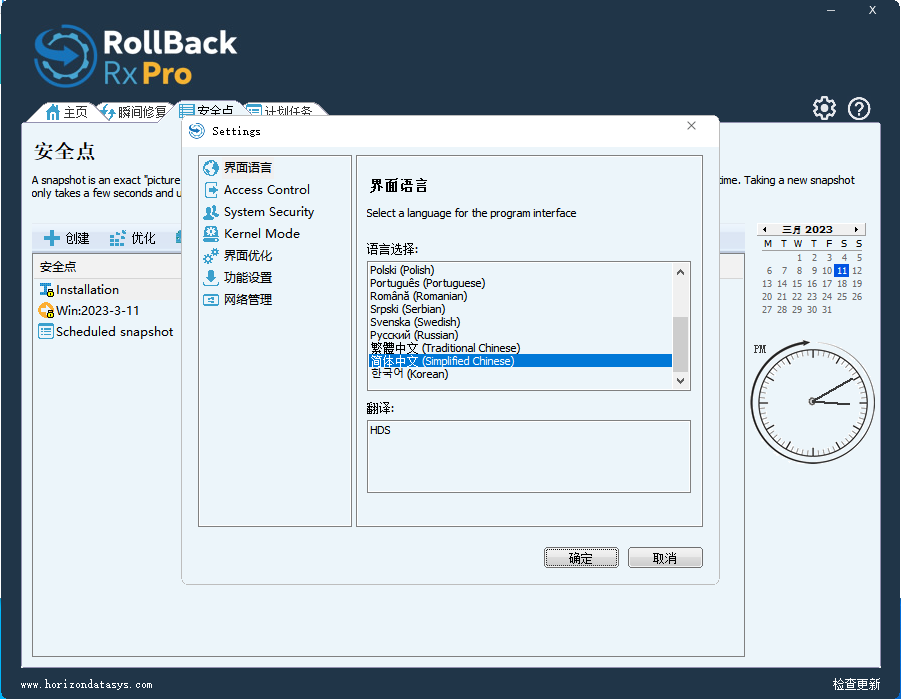Click the Access Control icon in sidebar

[x=211, y=190]
